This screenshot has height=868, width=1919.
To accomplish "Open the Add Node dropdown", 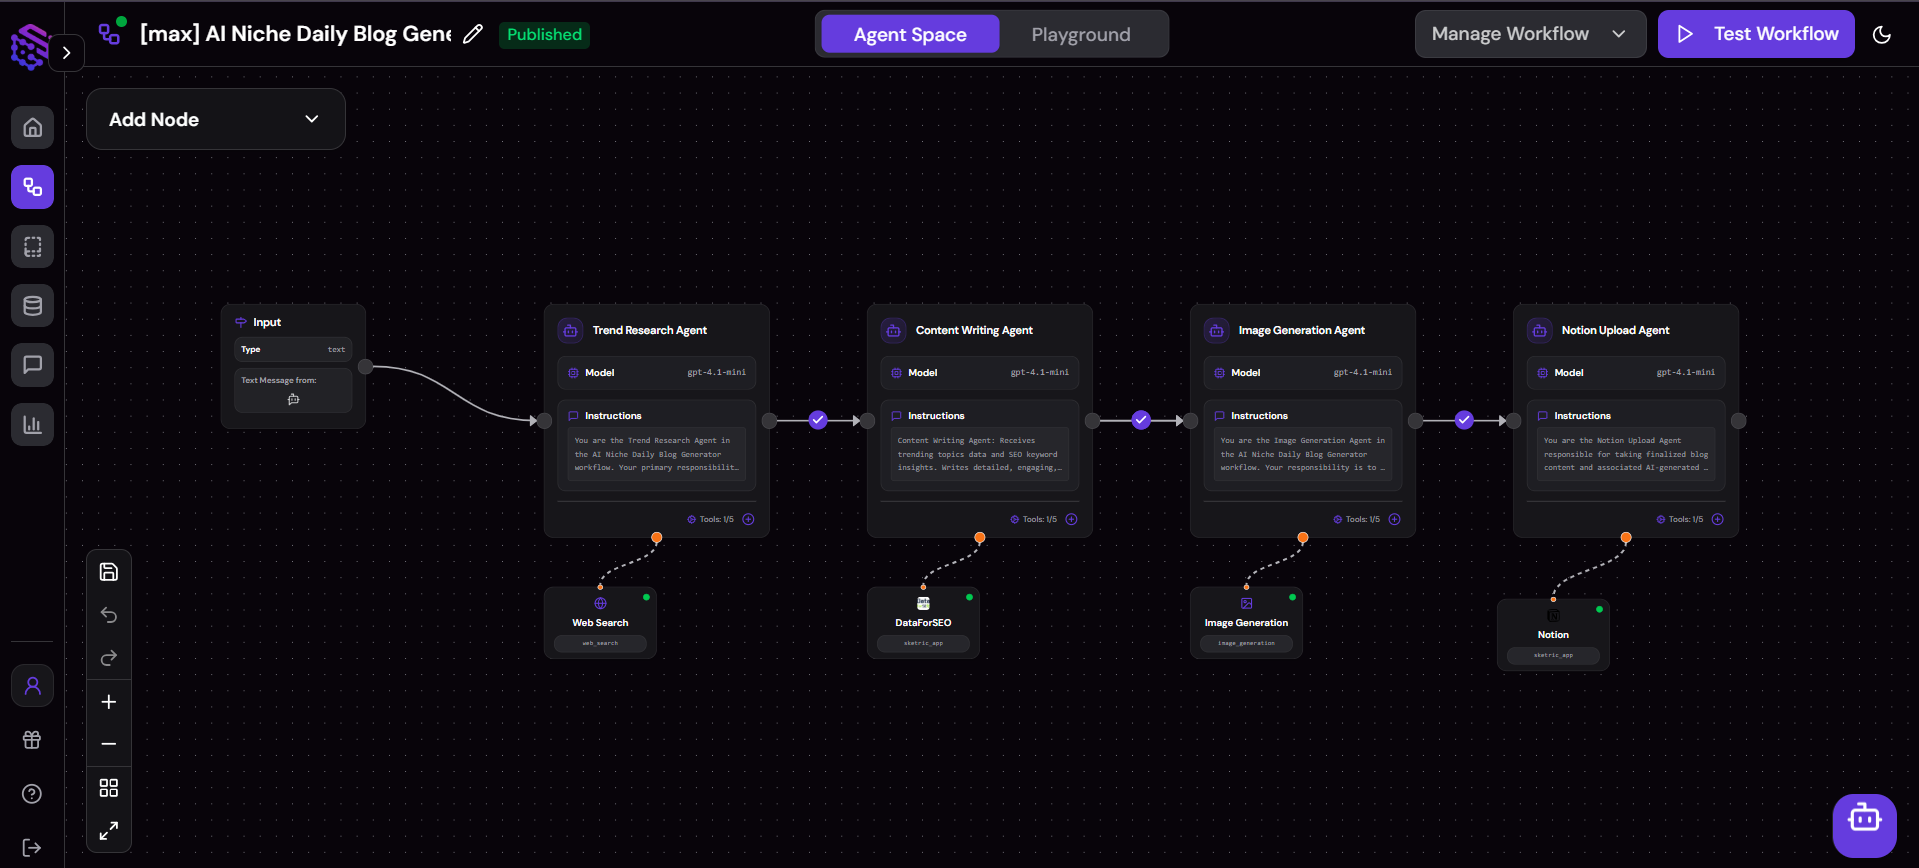I will click(215, 119).
